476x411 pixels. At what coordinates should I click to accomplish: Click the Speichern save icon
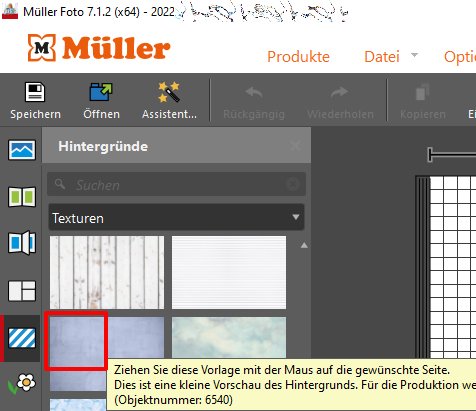point(35,92)
